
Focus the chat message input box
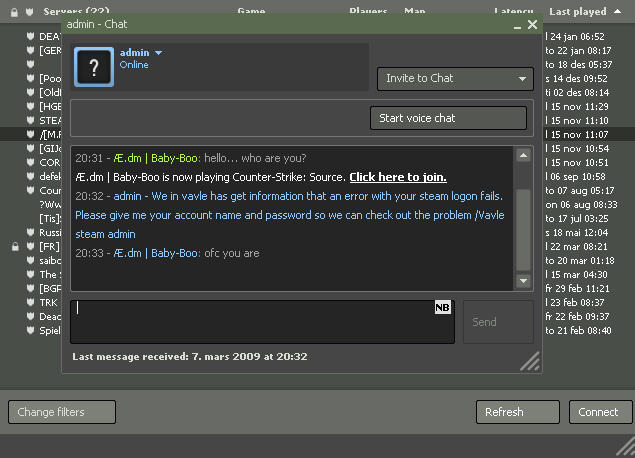(x=250, y=322)
